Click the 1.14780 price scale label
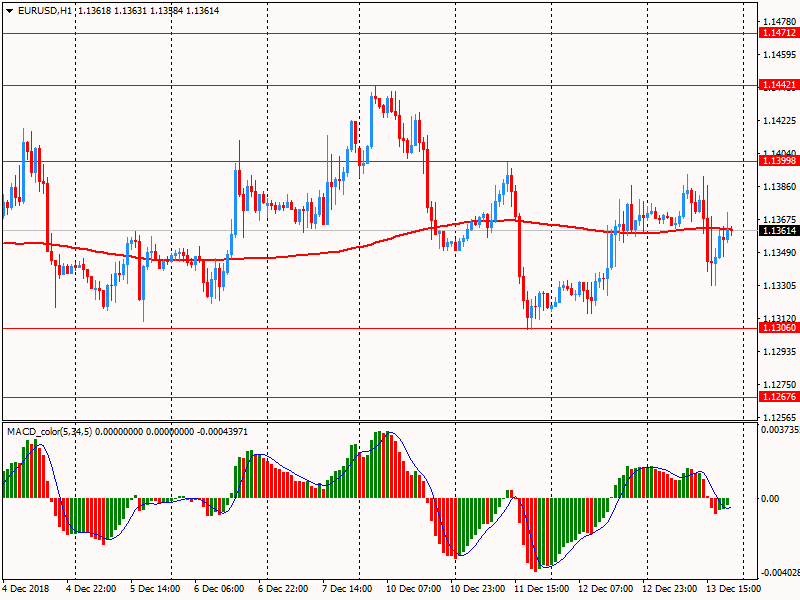 point(778,21)
